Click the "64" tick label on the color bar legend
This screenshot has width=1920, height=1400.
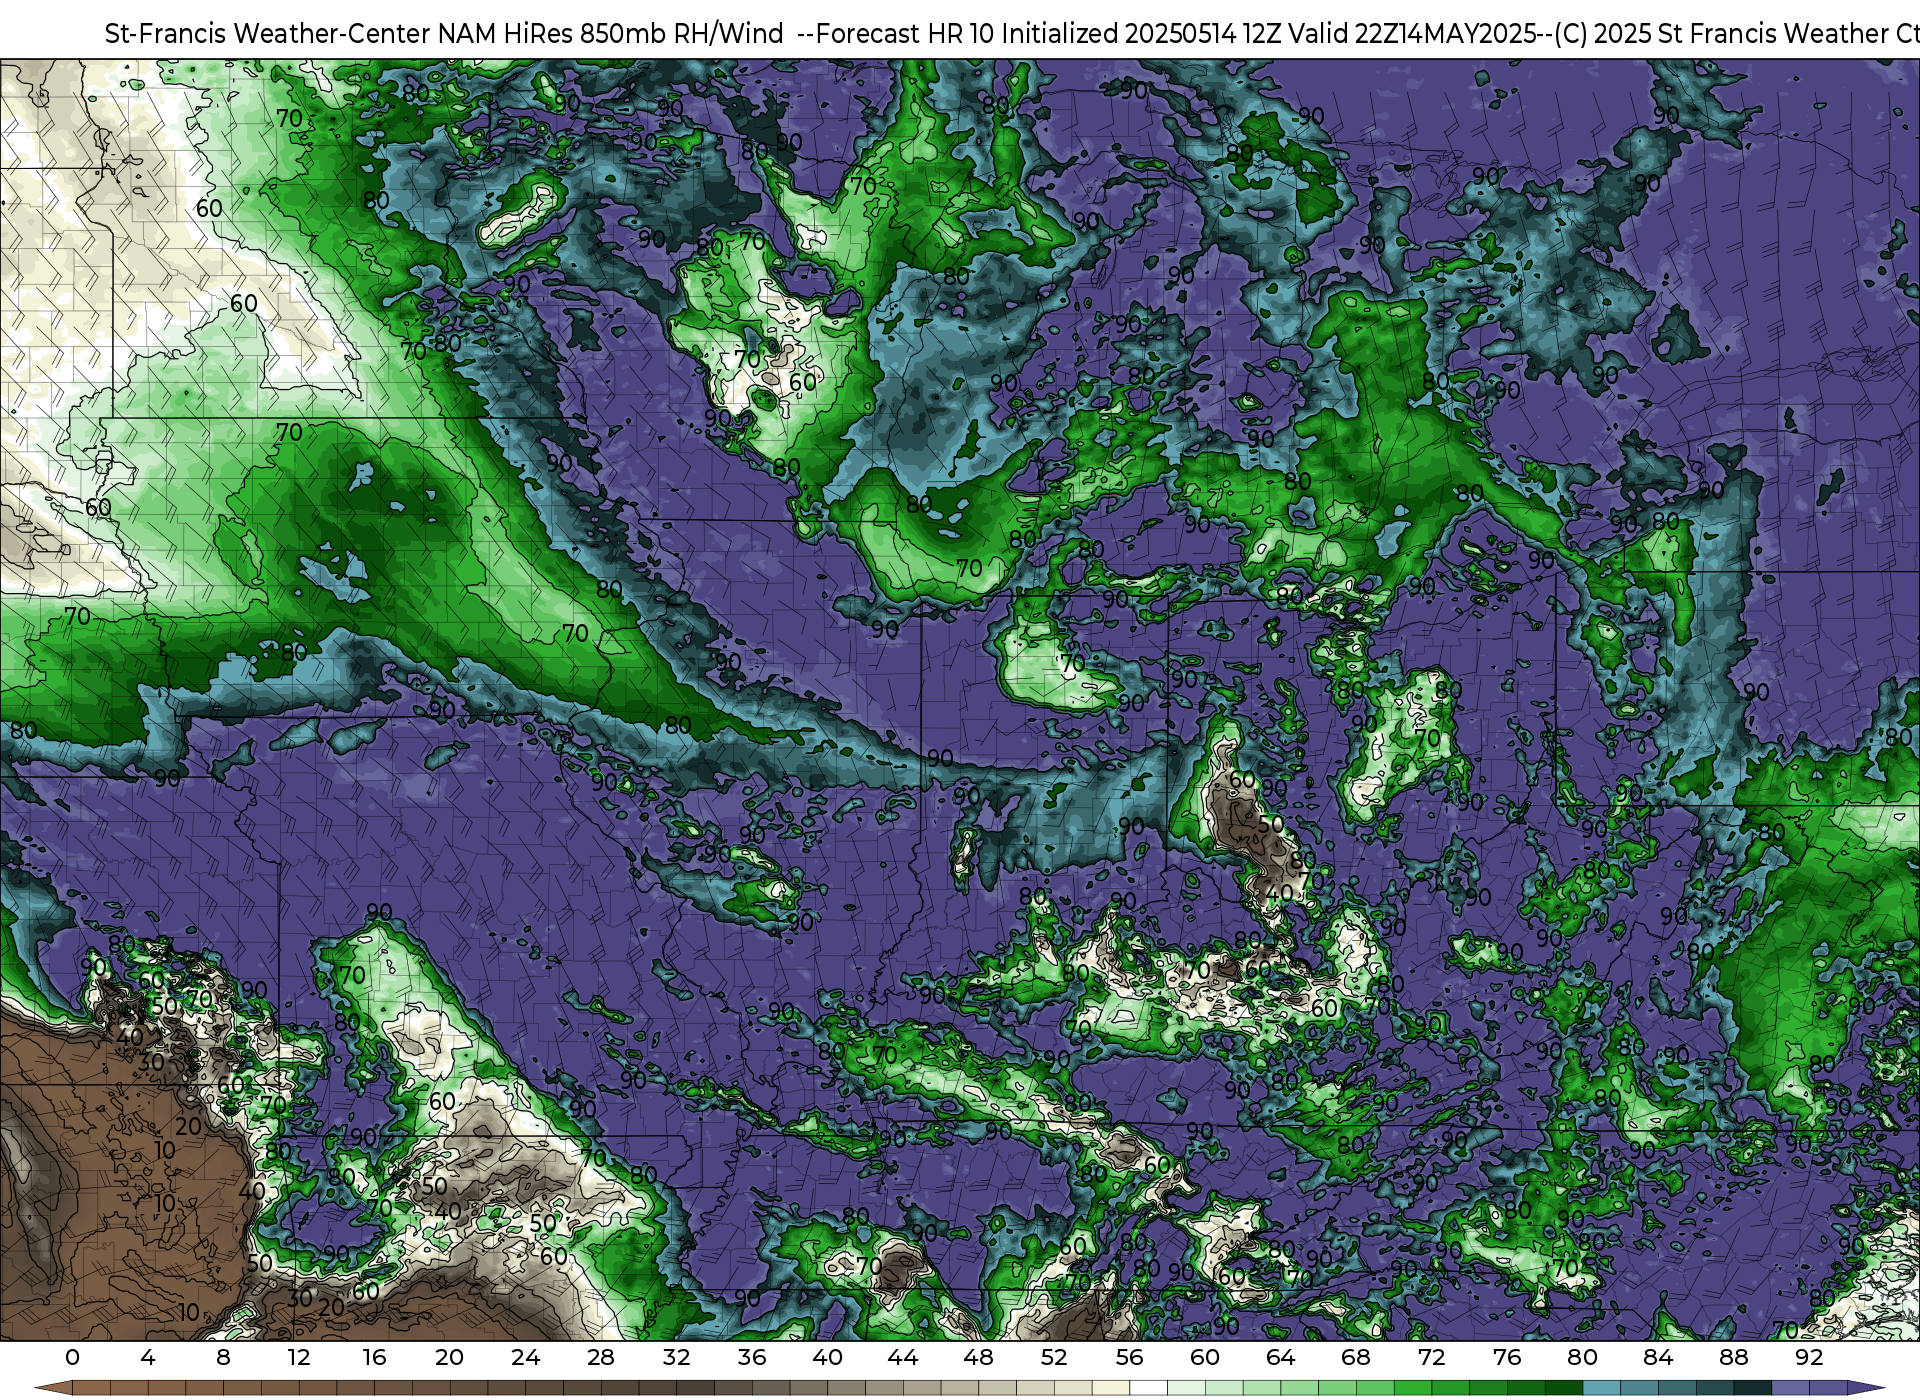pos(1280,1357)
